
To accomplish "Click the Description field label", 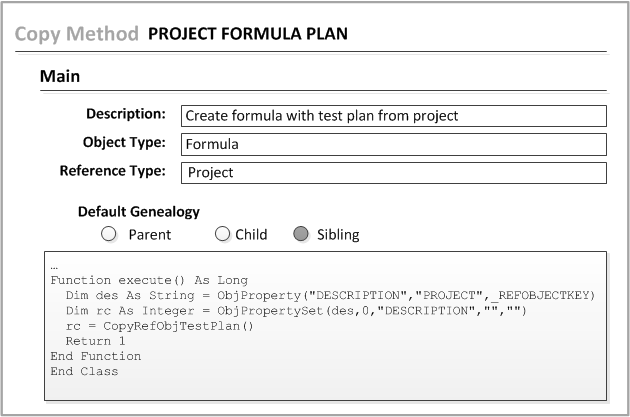I will coord(125,113).
